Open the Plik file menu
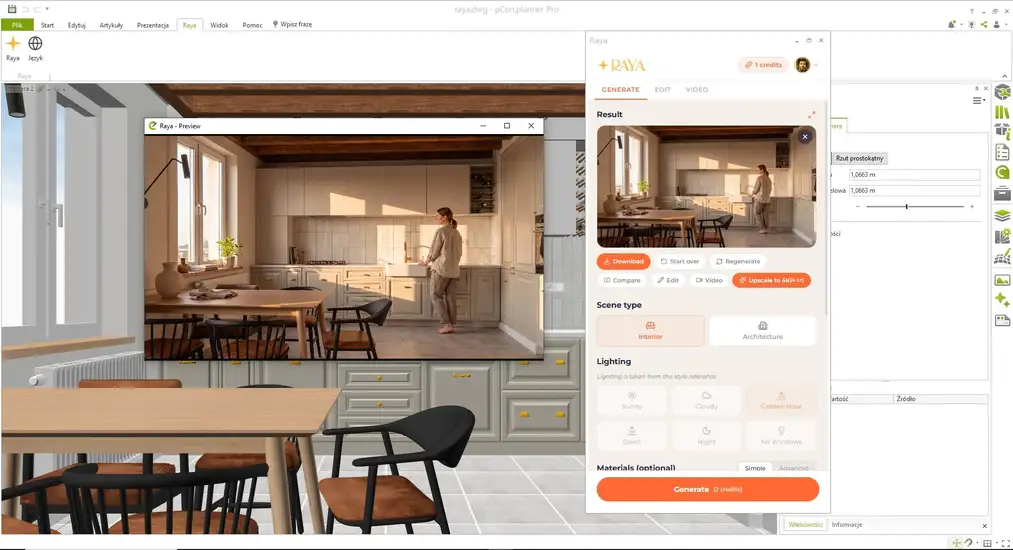This screenshot has height=550, width=1013. click(17, 25)
